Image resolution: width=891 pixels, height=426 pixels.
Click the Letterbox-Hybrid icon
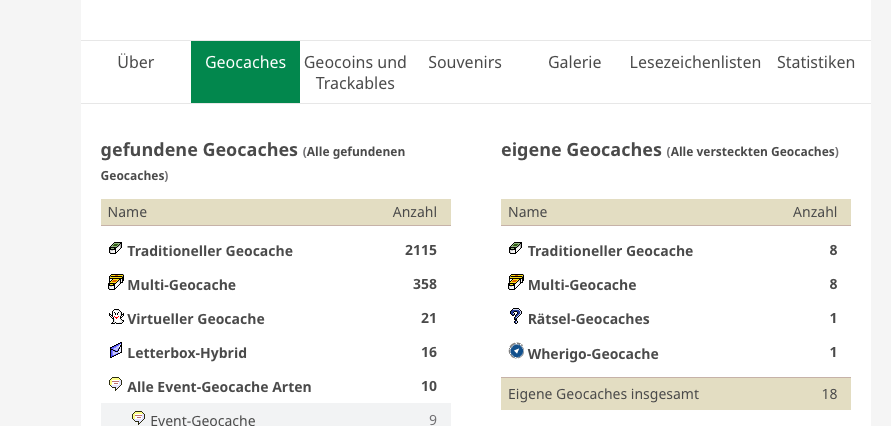(x=115, y=350)
